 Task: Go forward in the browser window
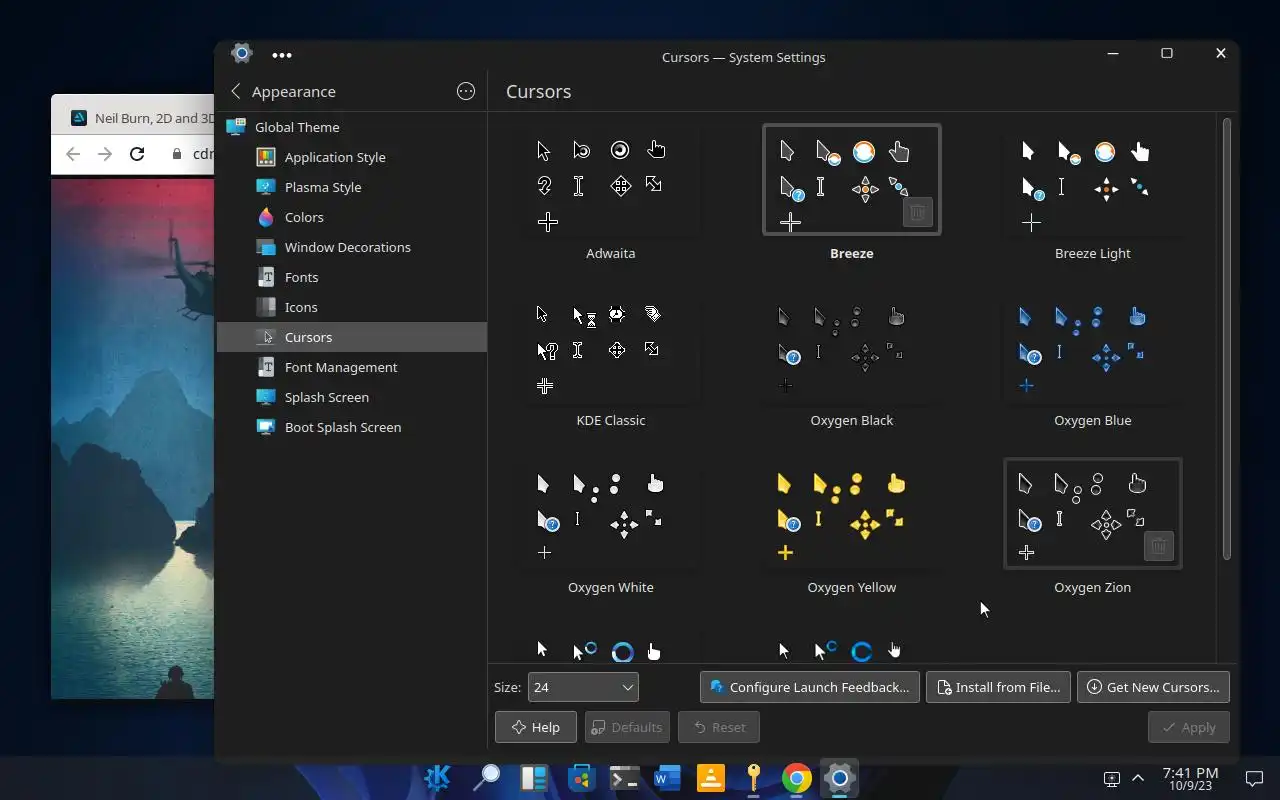[105, 154]
